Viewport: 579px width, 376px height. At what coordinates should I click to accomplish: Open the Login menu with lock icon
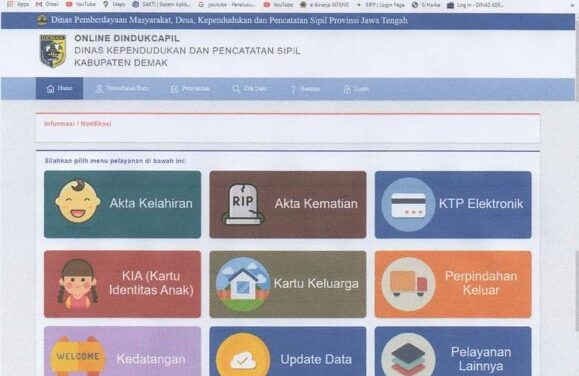[356, 89]
